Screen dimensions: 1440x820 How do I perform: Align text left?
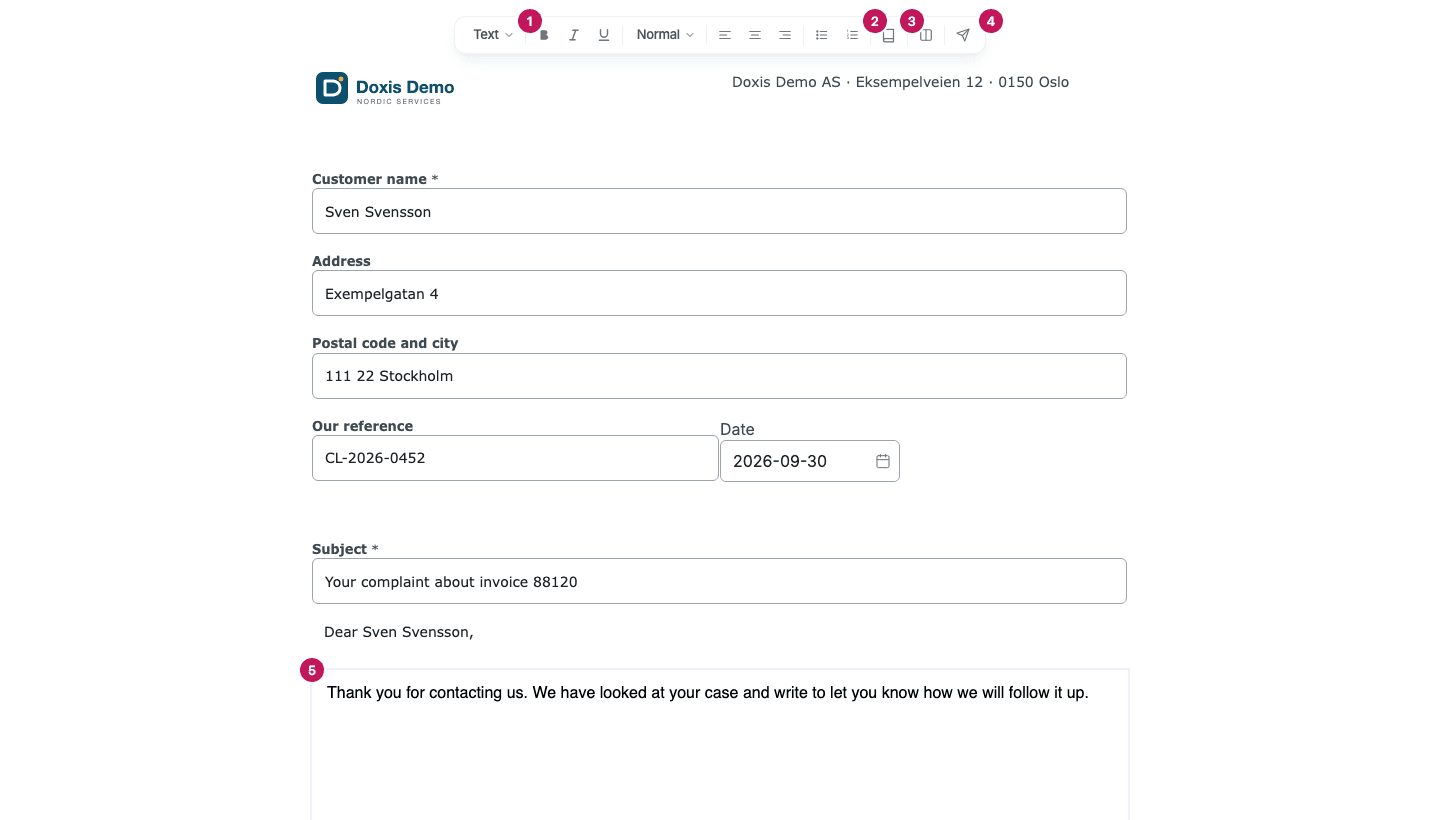(x=725, y=35)
